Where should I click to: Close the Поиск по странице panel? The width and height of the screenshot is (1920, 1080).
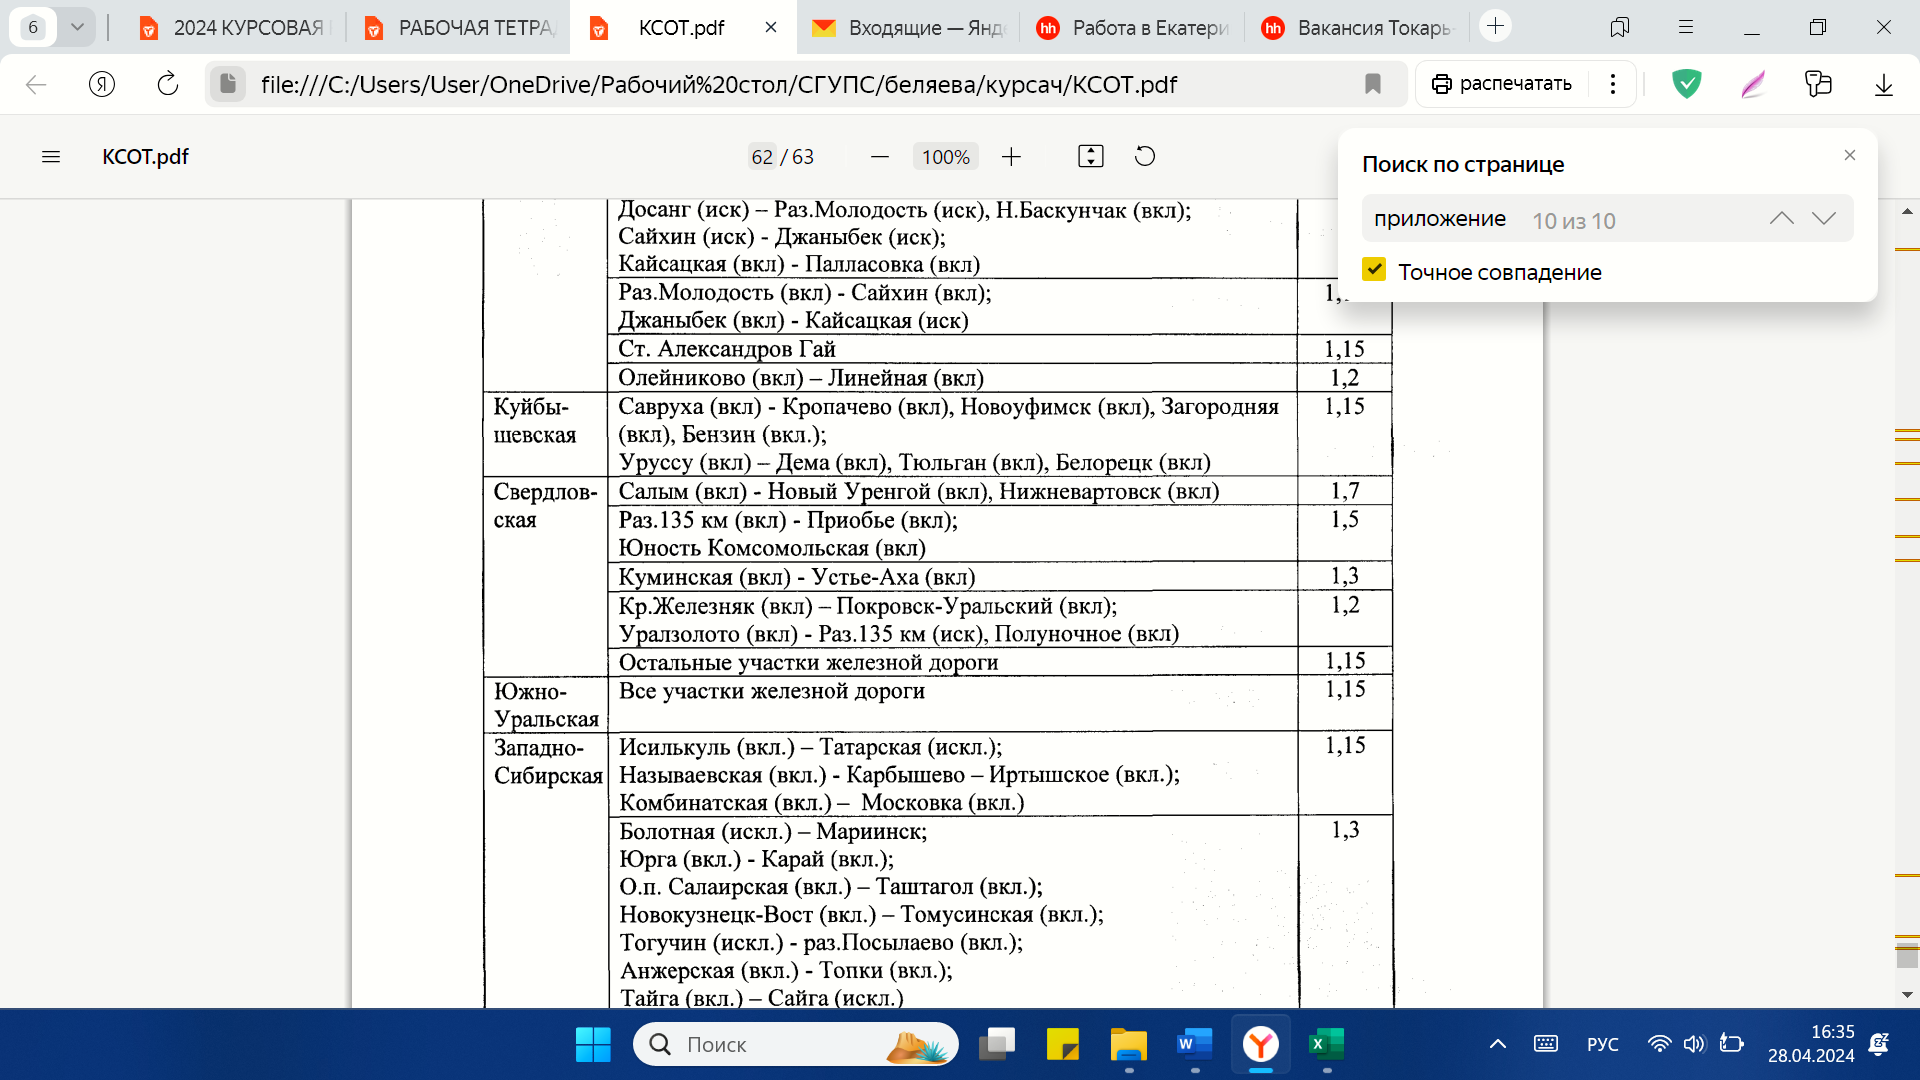(1850, 155)
